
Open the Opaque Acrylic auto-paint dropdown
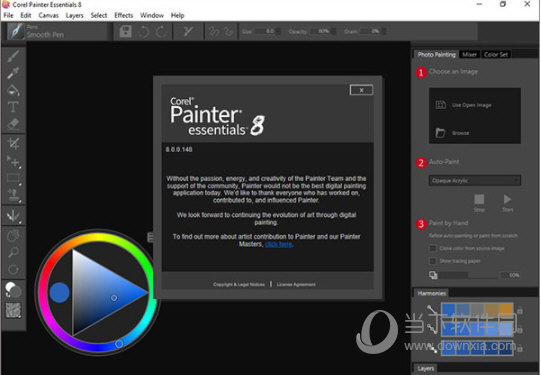(x=475, y=180)
